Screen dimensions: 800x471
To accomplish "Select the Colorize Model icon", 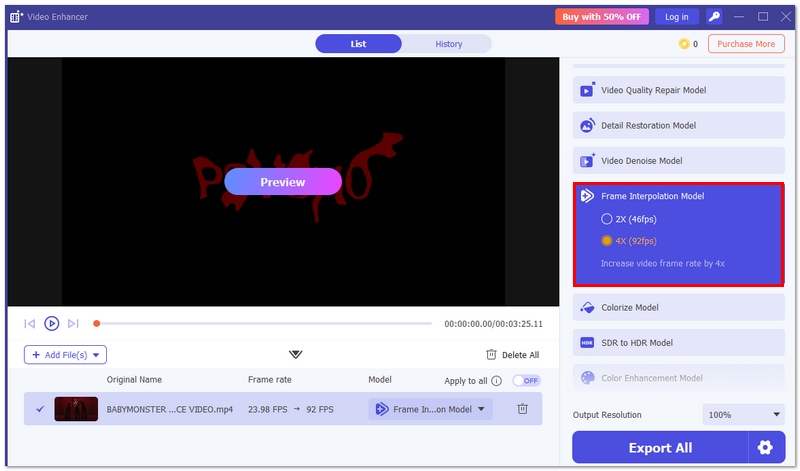I will (587, 308).
